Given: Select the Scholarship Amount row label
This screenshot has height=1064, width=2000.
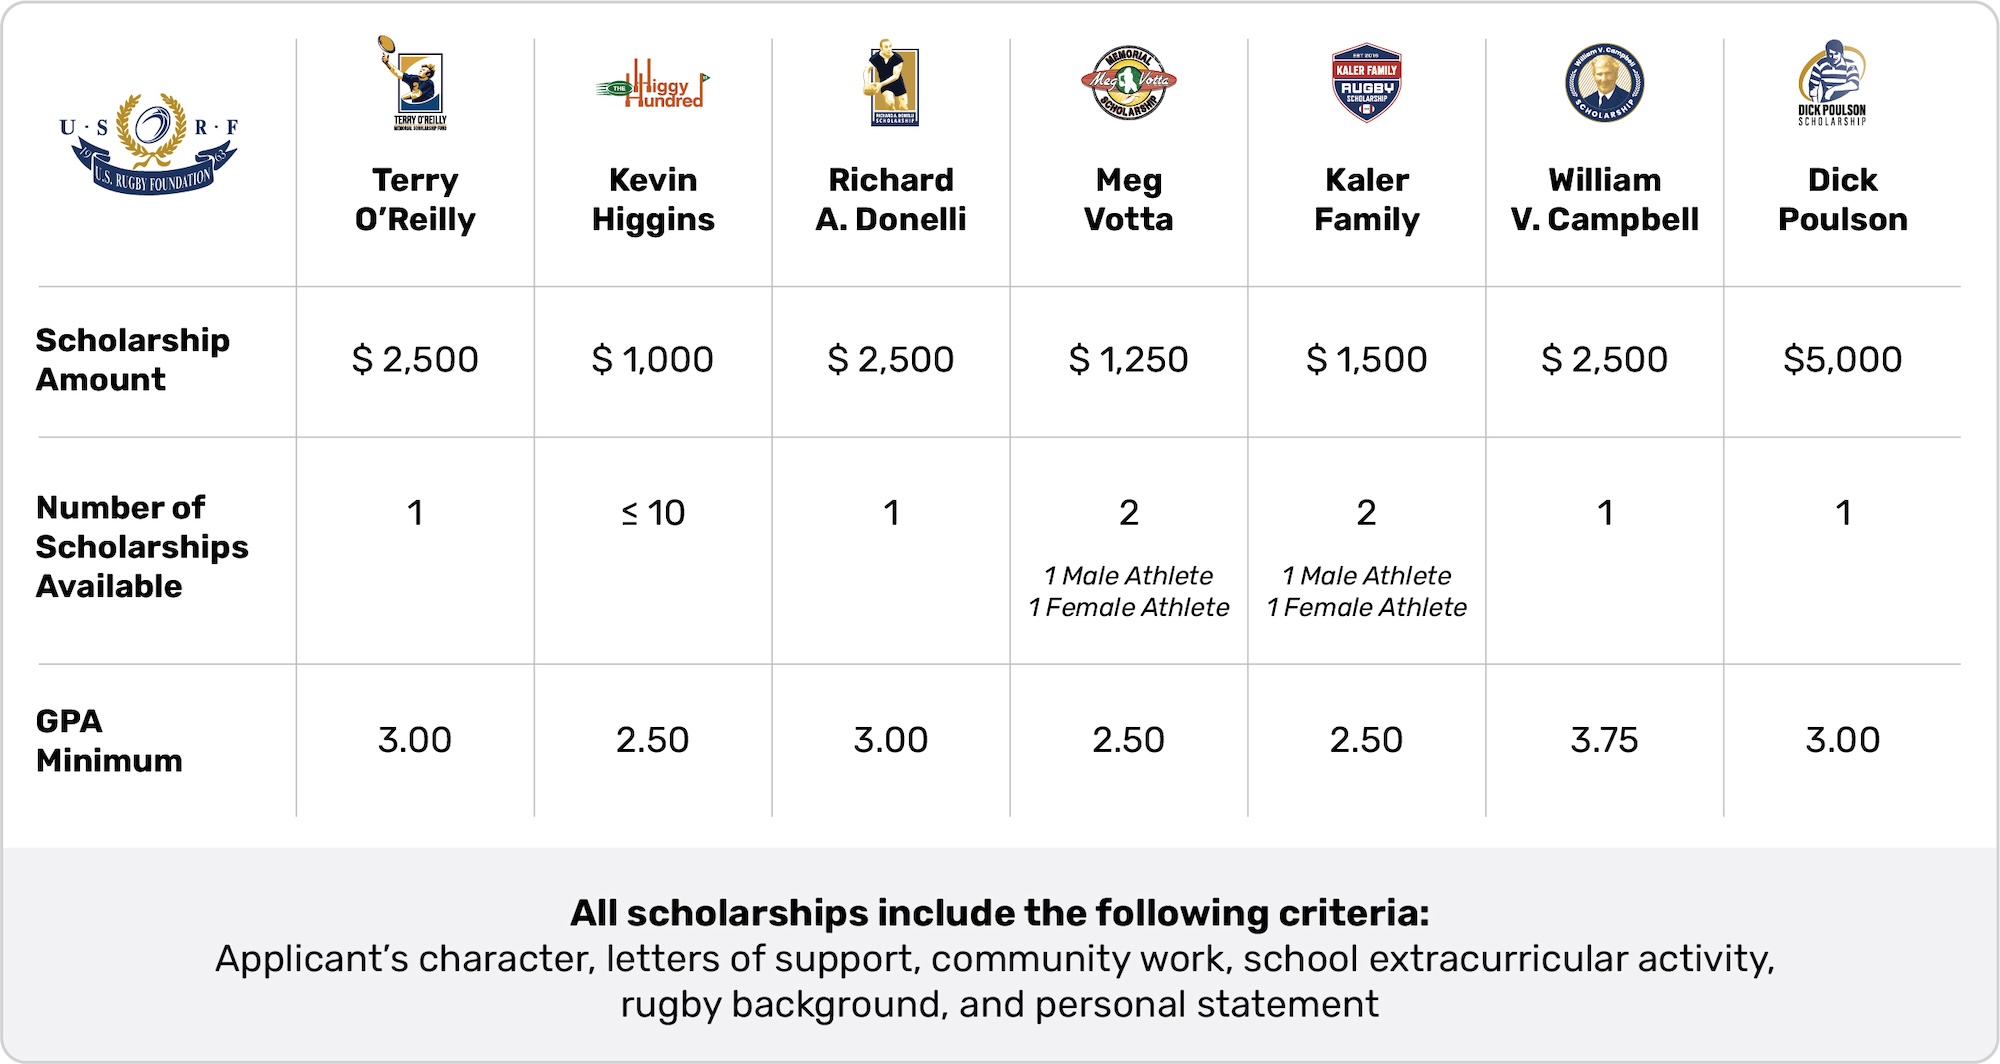Looking at the screenshot, I should pos(133,360).
